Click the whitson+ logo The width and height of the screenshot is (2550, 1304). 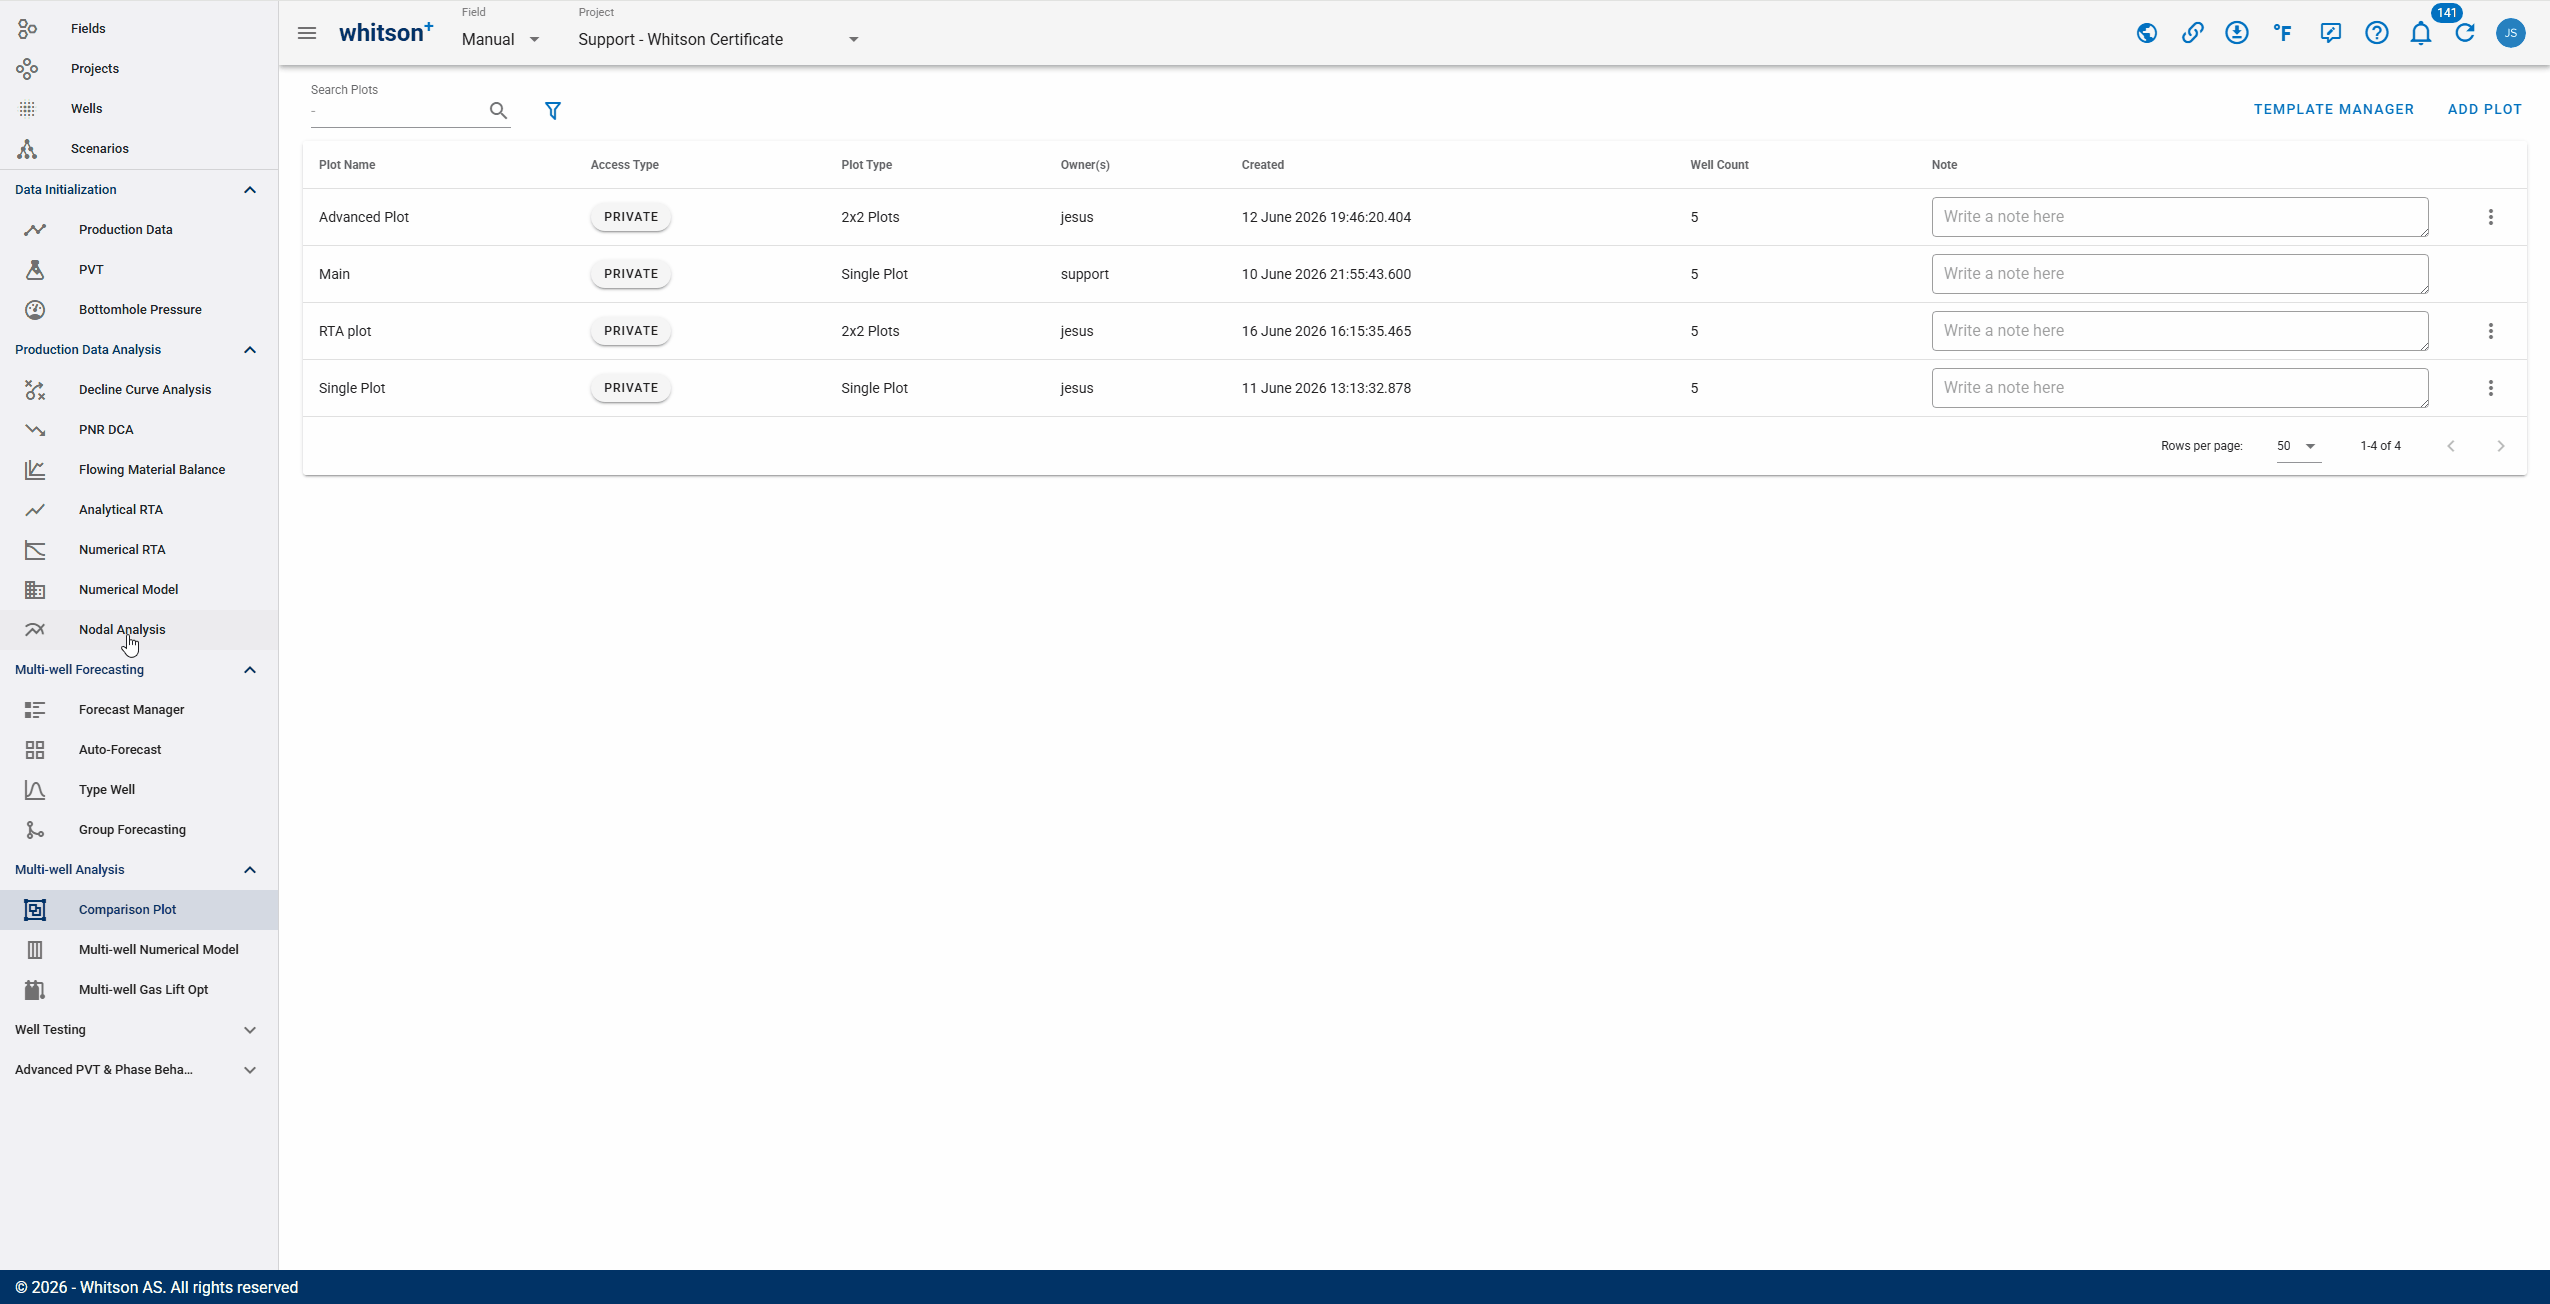pos(386,33)
